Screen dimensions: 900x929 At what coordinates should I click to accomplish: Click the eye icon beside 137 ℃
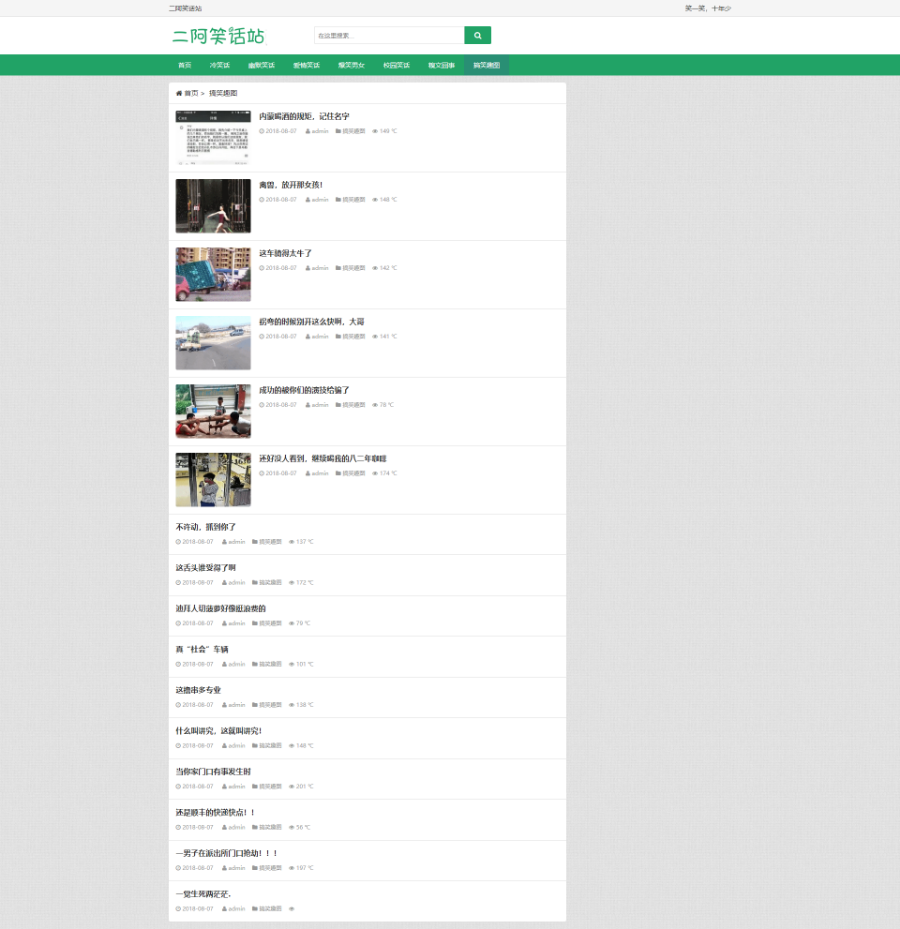292,542
